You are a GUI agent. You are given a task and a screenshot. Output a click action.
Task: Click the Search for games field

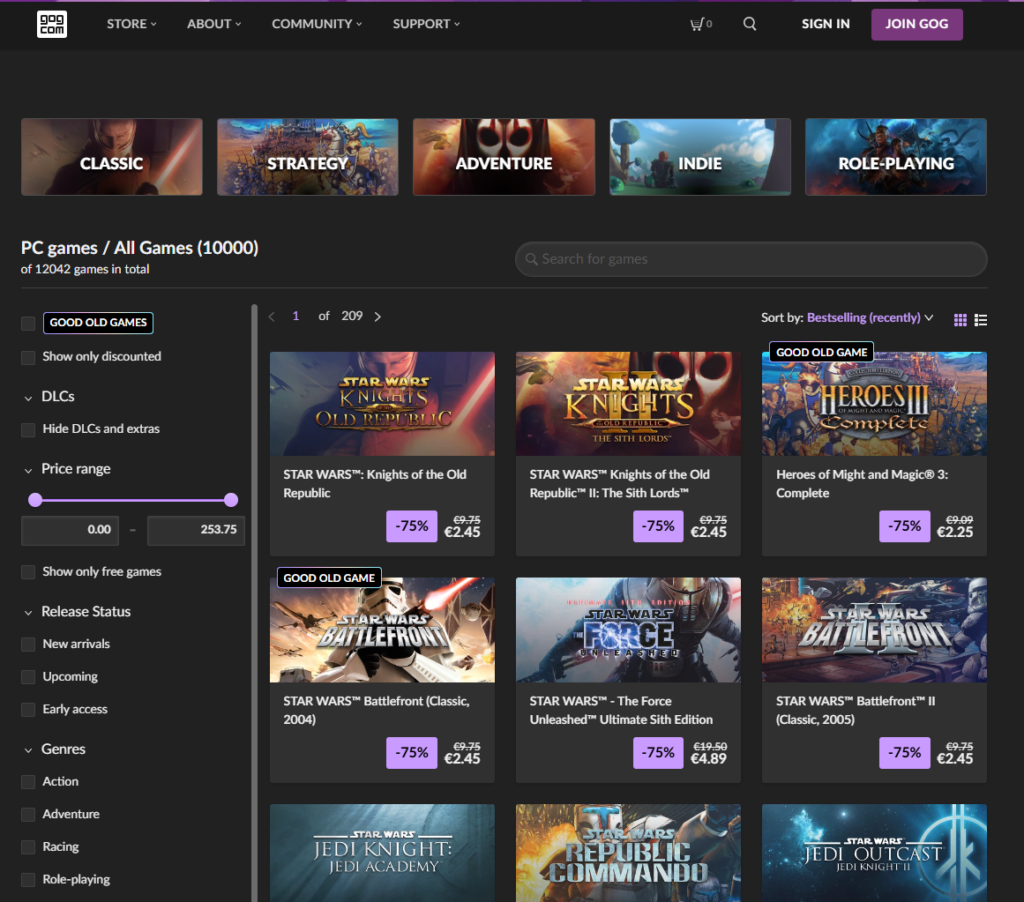pos(751,259)
